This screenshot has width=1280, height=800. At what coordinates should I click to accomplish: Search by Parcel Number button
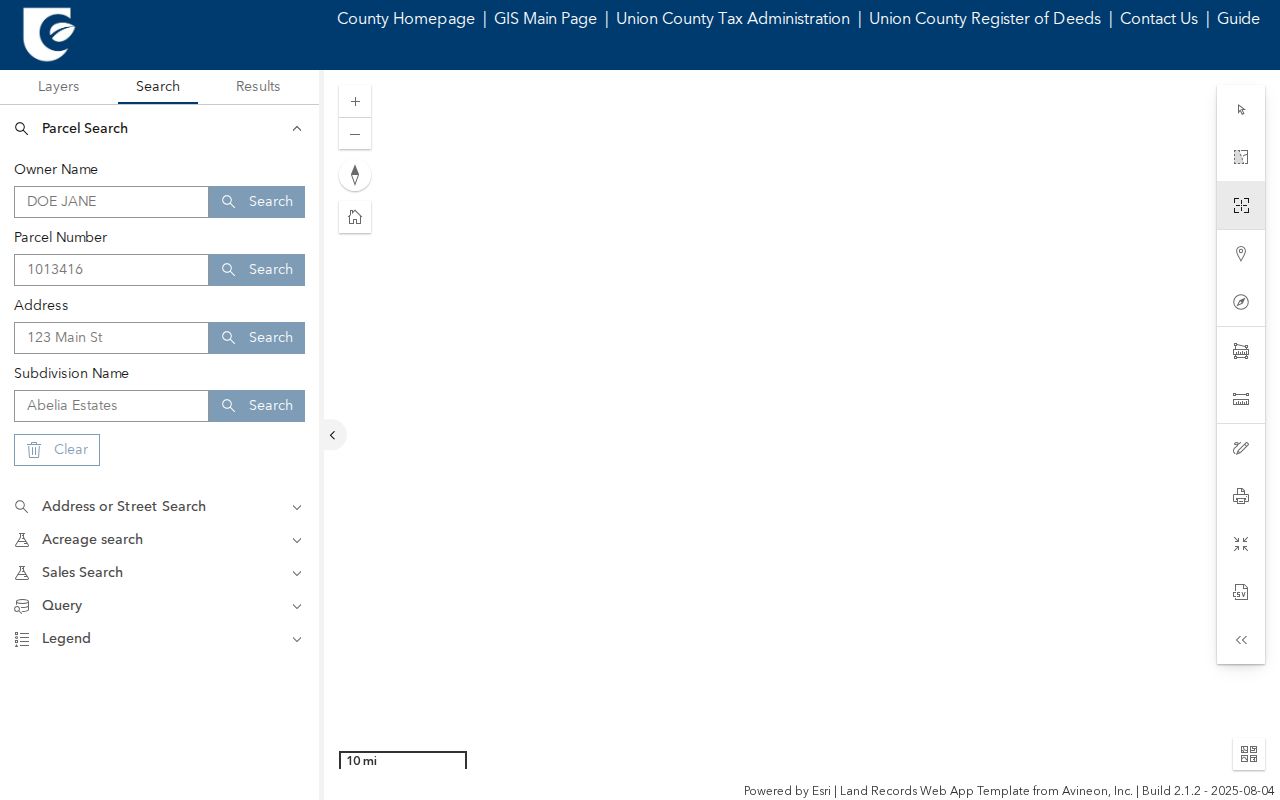[257, 270]
